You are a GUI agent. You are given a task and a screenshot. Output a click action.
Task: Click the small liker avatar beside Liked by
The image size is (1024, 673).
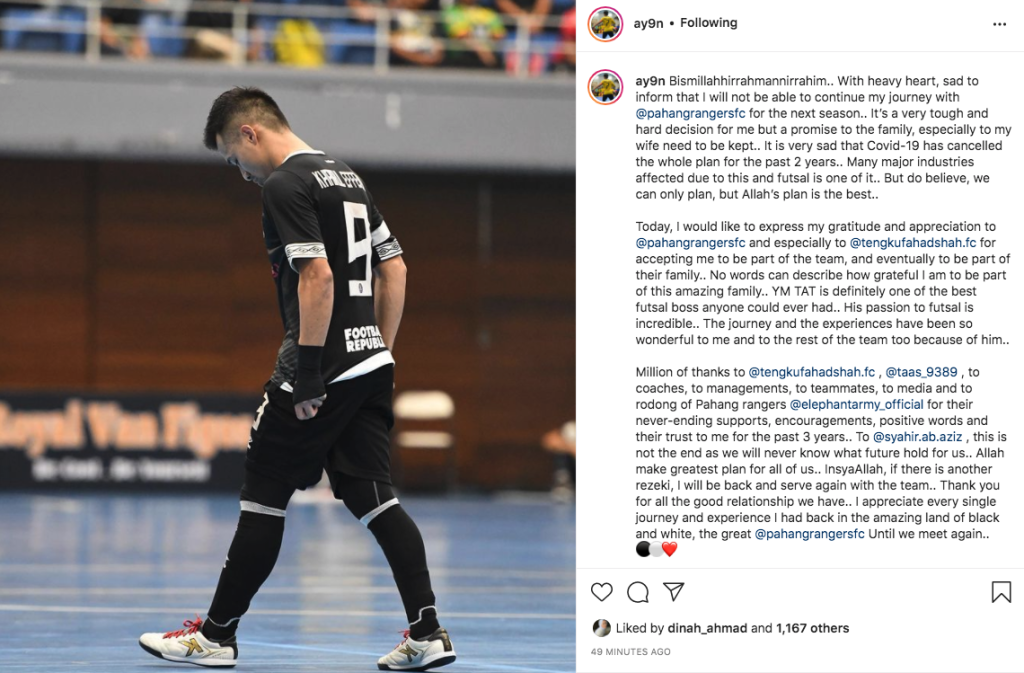pyautogui.click(x=601, y=628)
